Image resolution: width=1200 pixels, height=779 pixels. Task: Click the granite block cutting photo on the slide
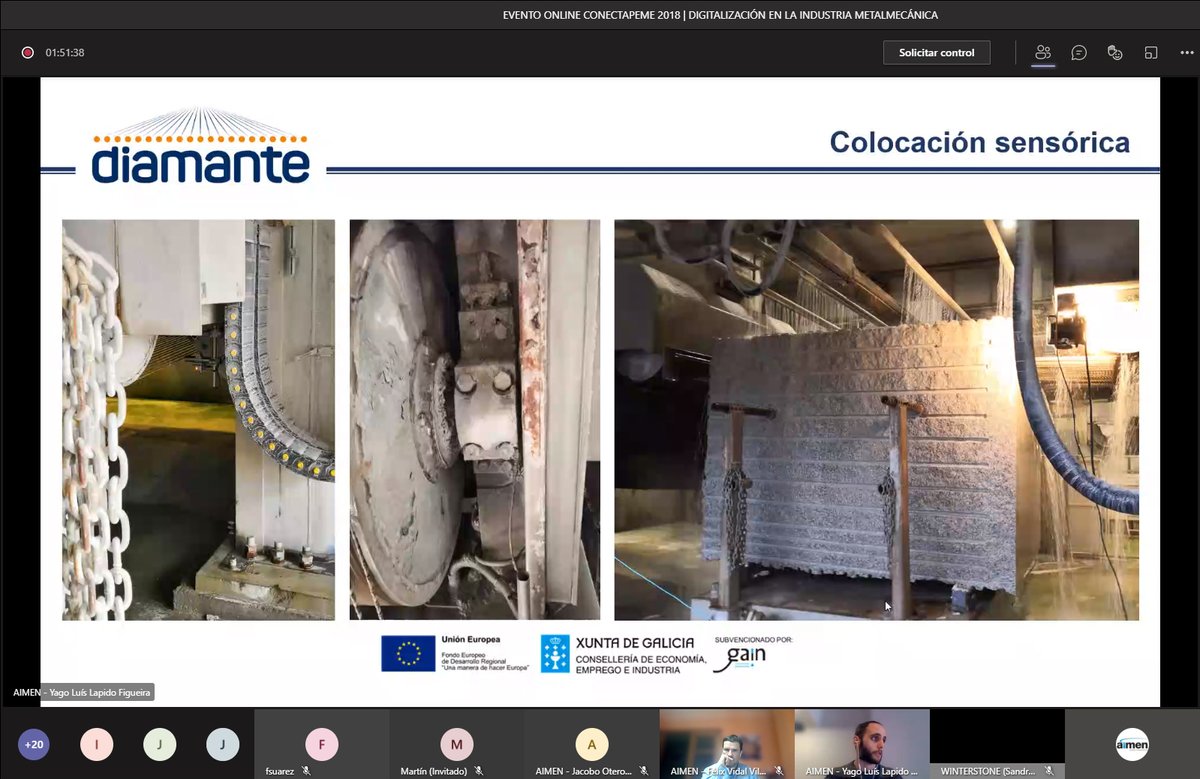tap(877, 420)
